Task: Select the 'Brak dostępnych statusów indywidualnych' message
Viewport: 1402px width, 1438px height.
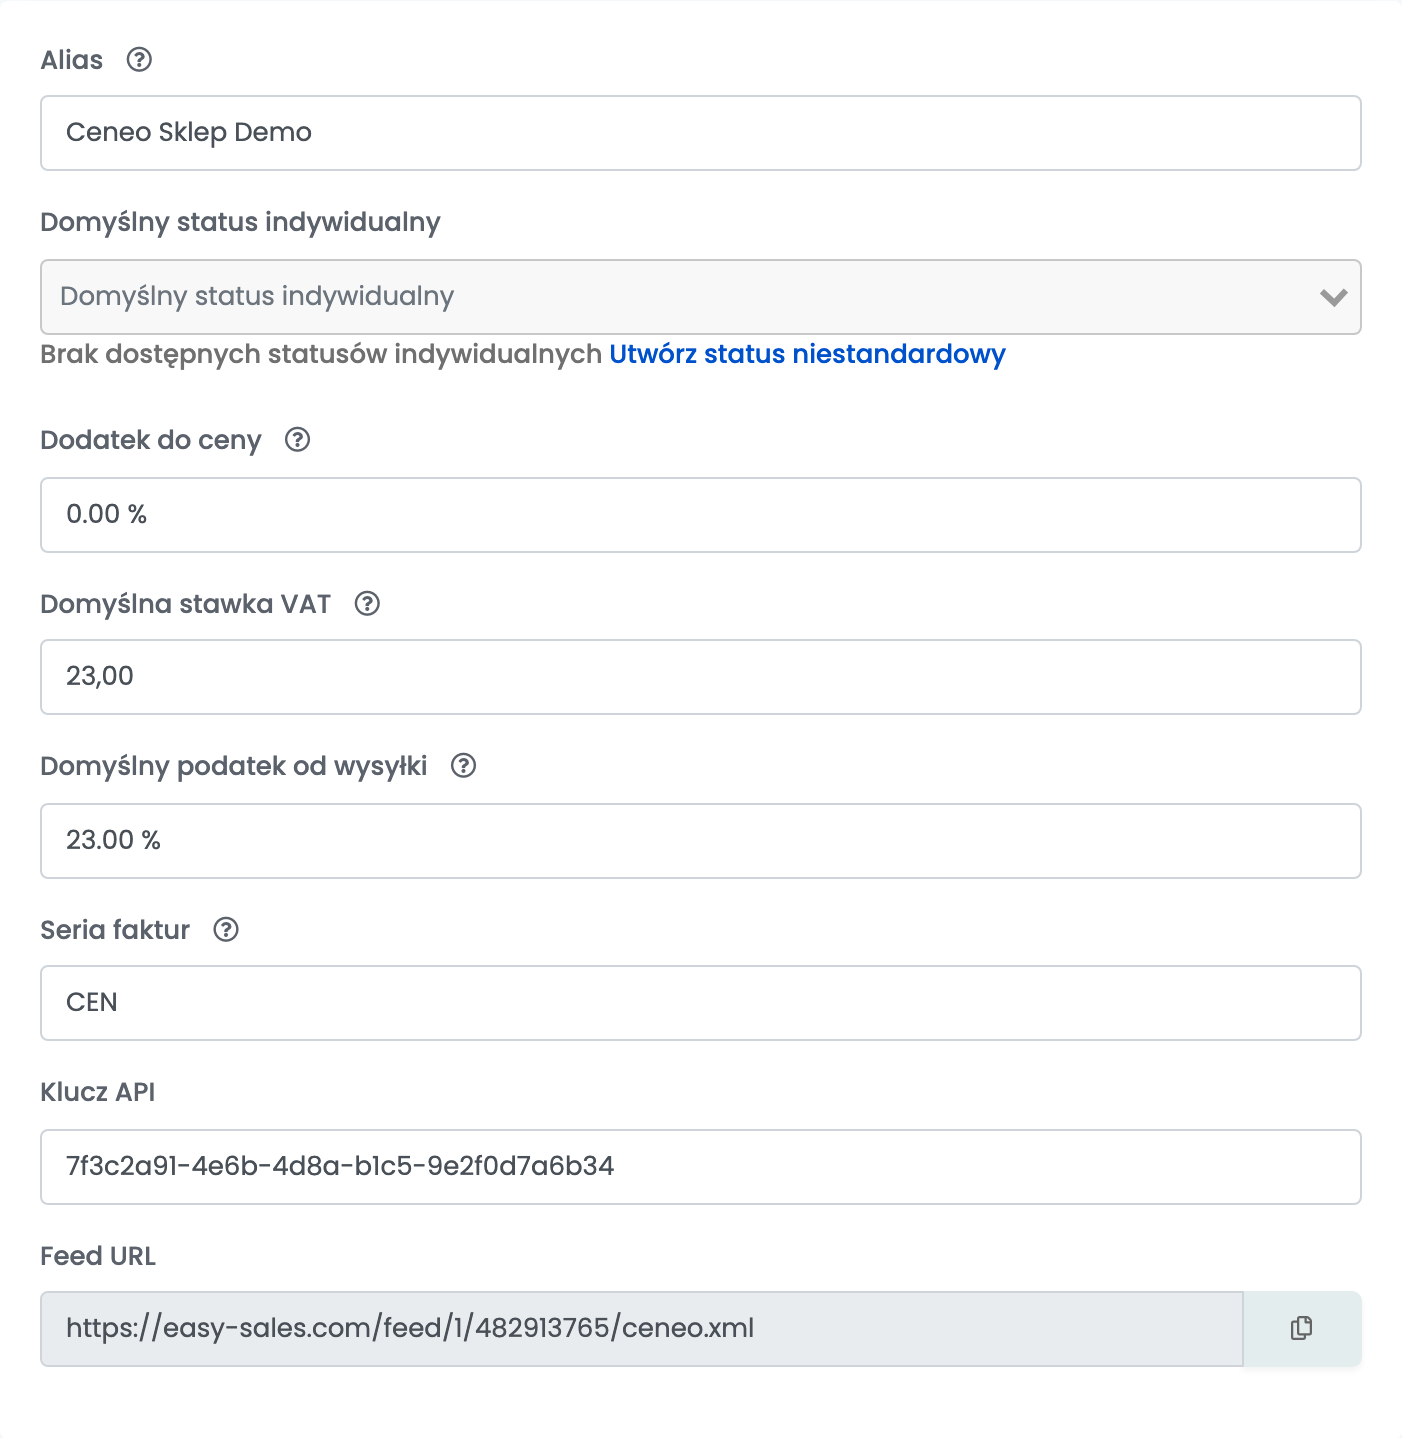Action: click(321, 354)
